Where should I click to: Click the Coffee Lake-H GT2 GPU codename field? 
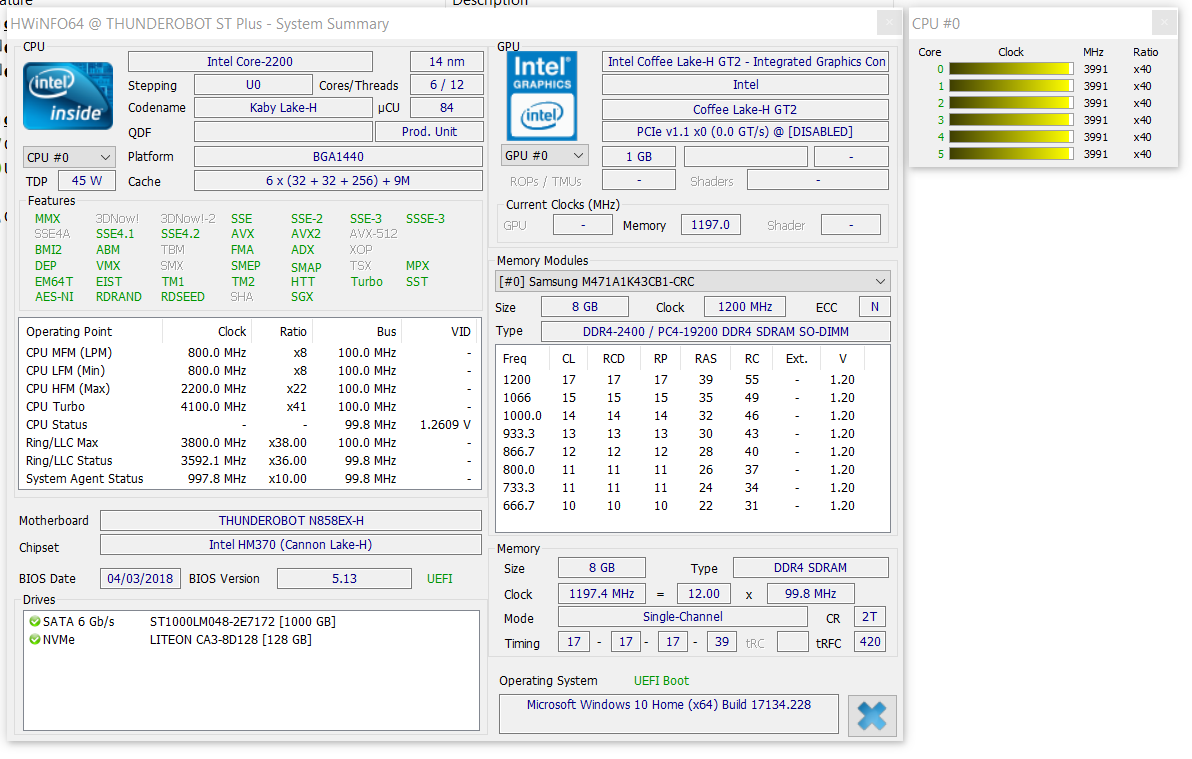745,110
